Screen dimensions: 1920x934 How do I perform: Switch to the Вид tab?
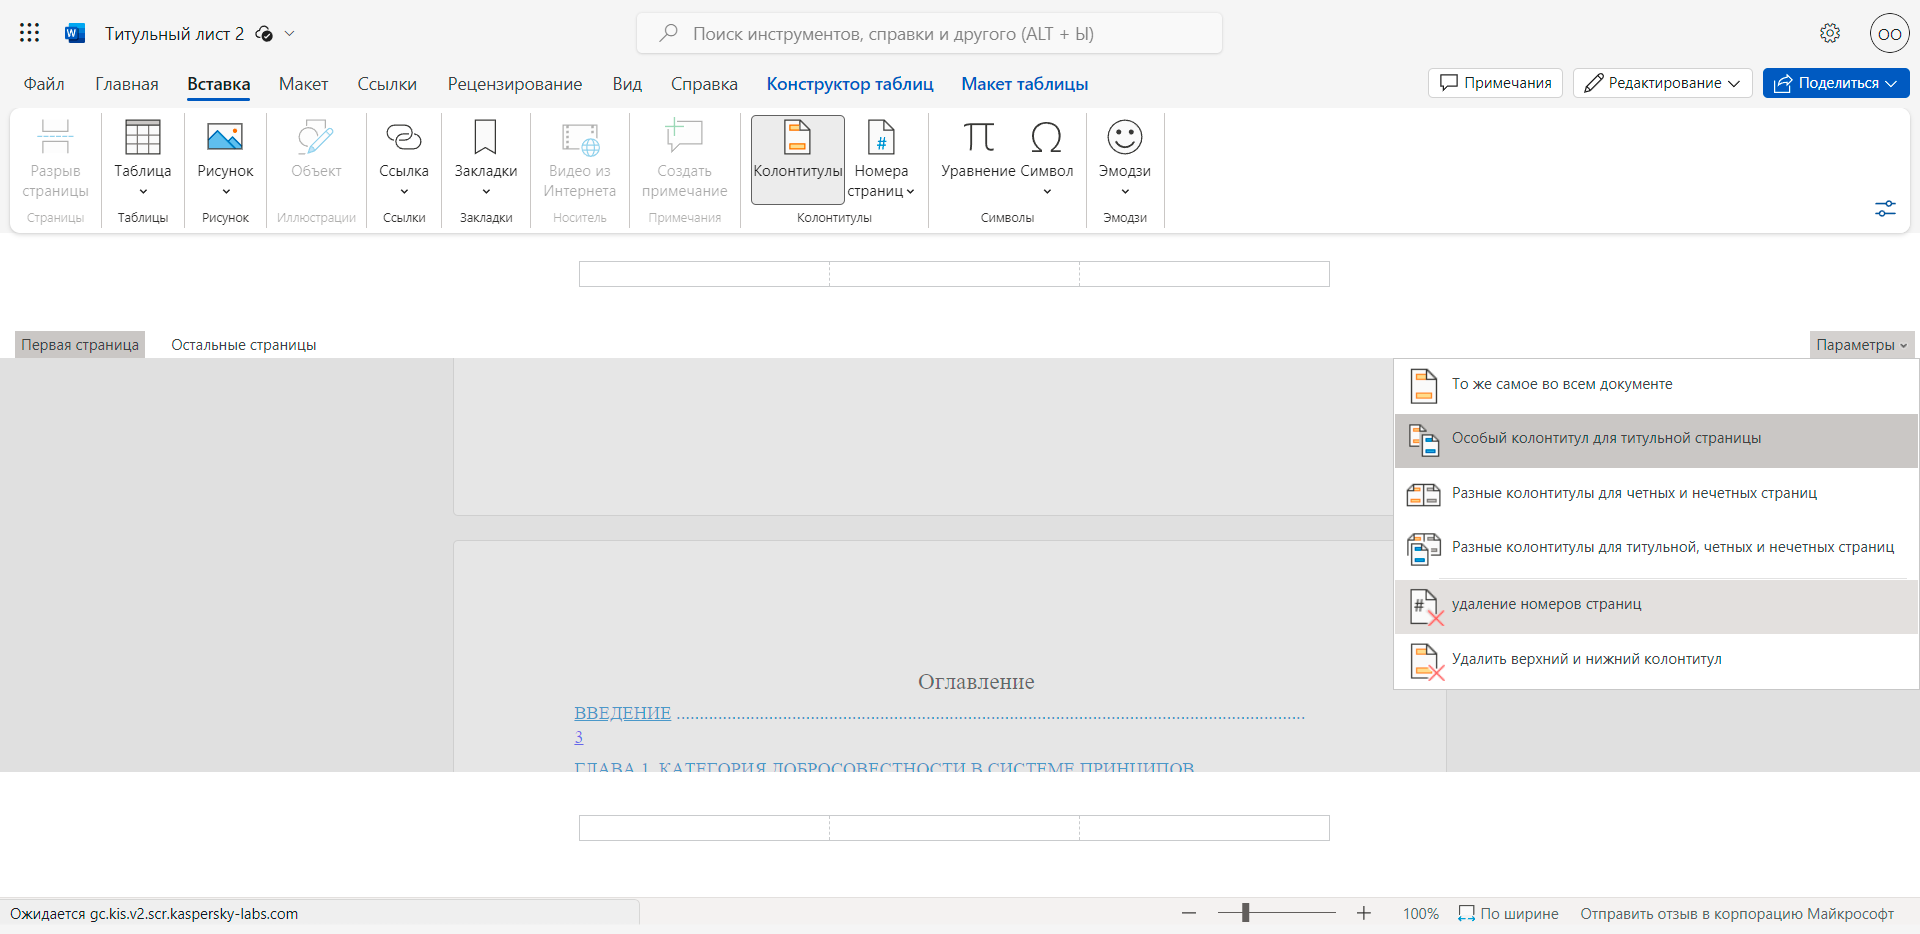627,84
